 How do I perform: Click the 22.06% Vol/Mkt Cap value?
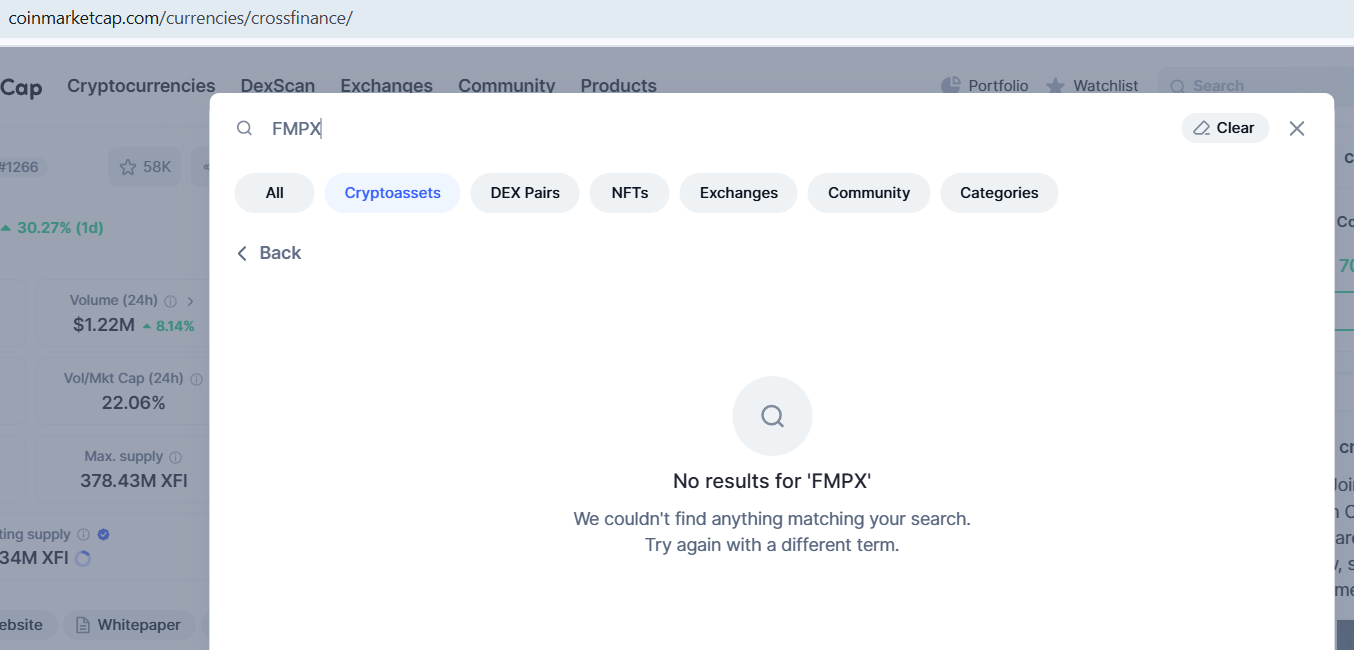[133, 403]
